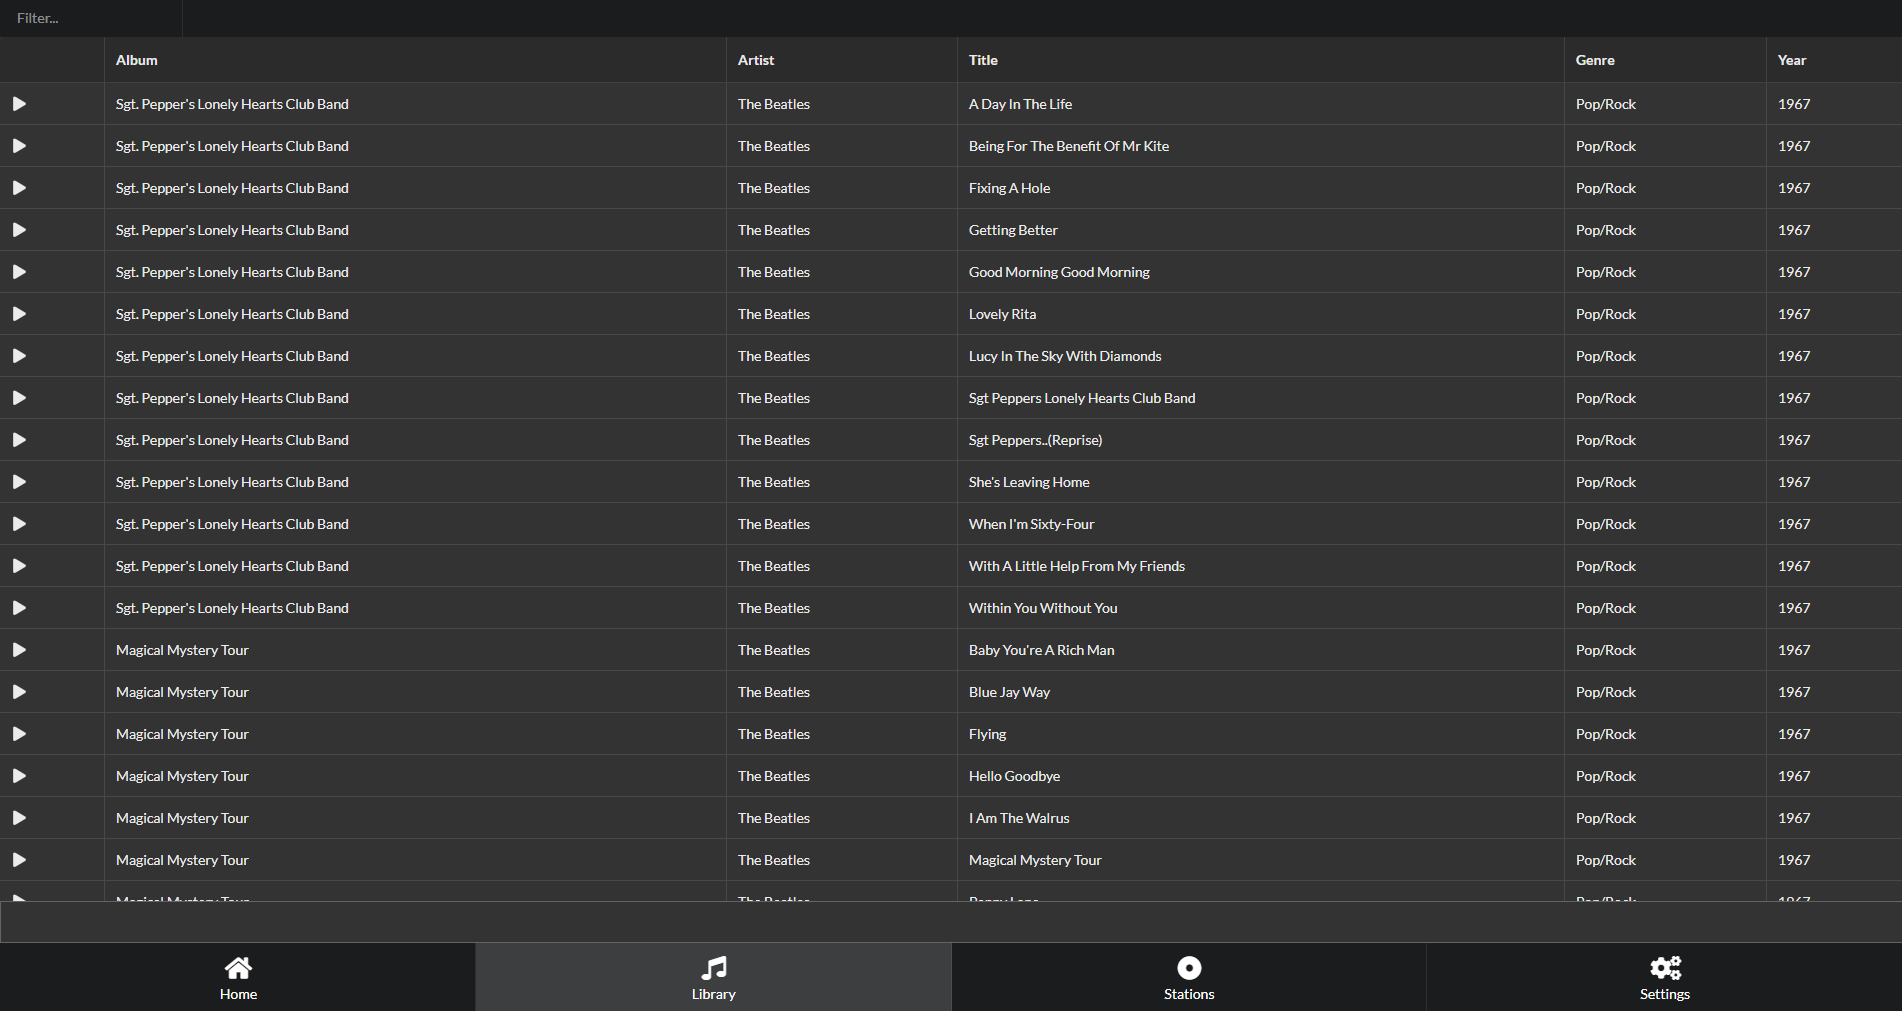Play "When I'm Sixty-Four"
The image size is (1902, 1011).
(19, 523)
